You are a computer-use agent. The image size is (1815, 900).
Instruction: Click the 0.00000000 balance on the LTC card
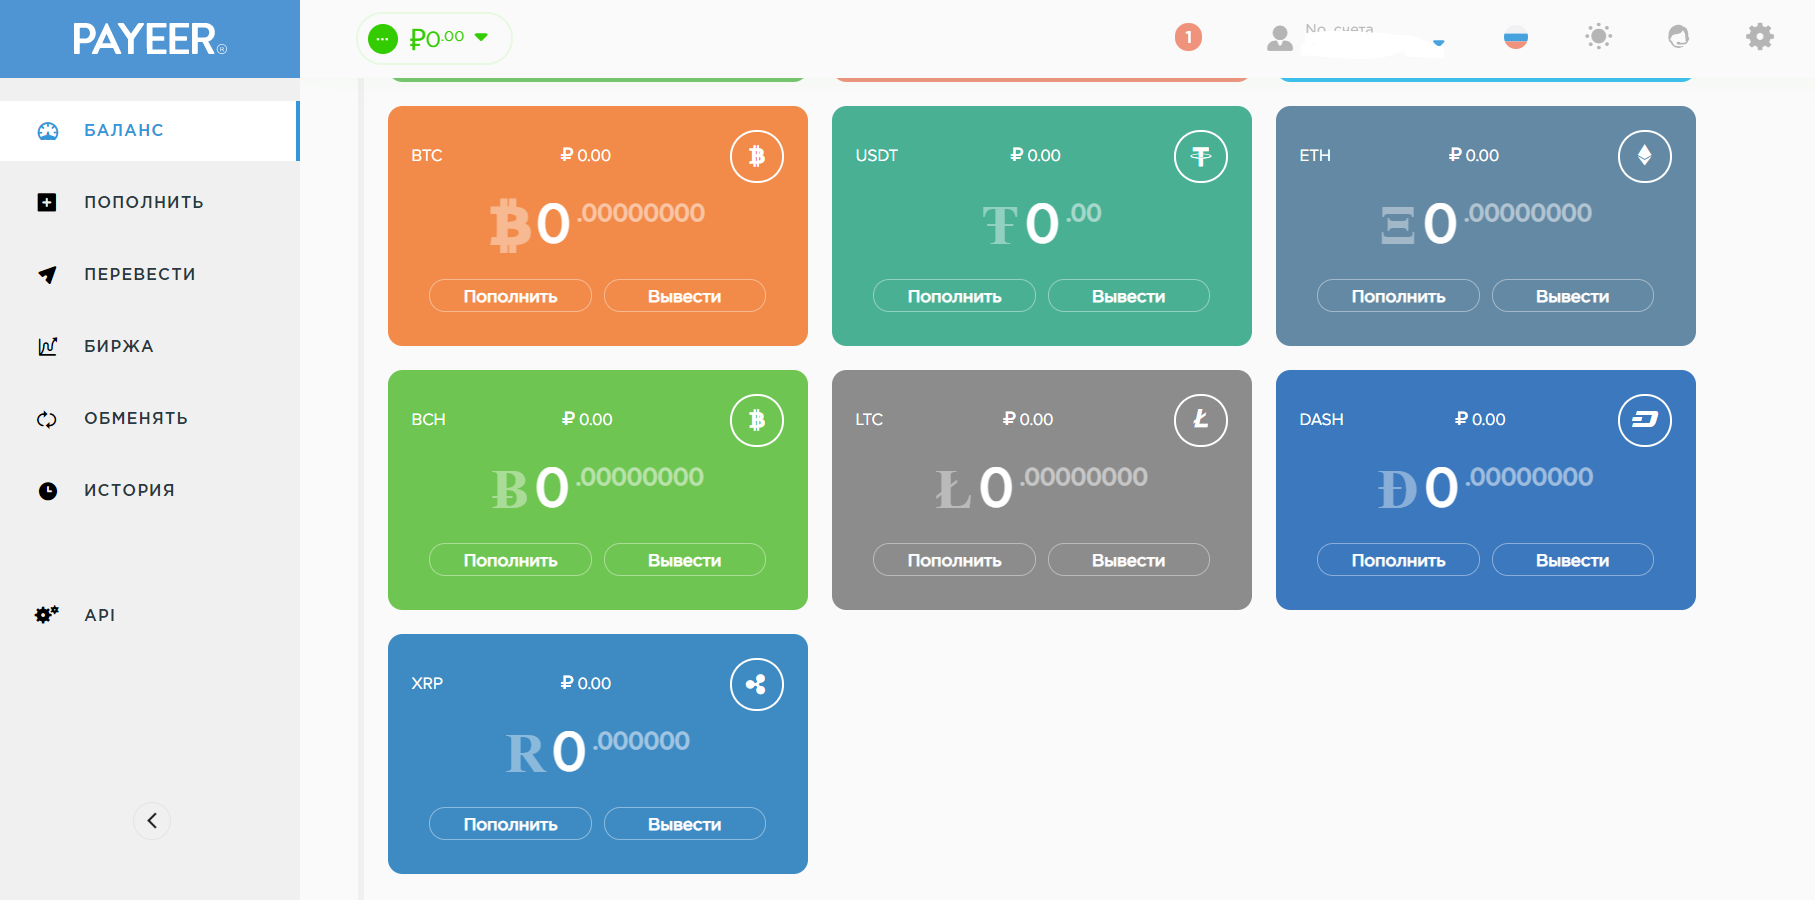click(1041, 487)
